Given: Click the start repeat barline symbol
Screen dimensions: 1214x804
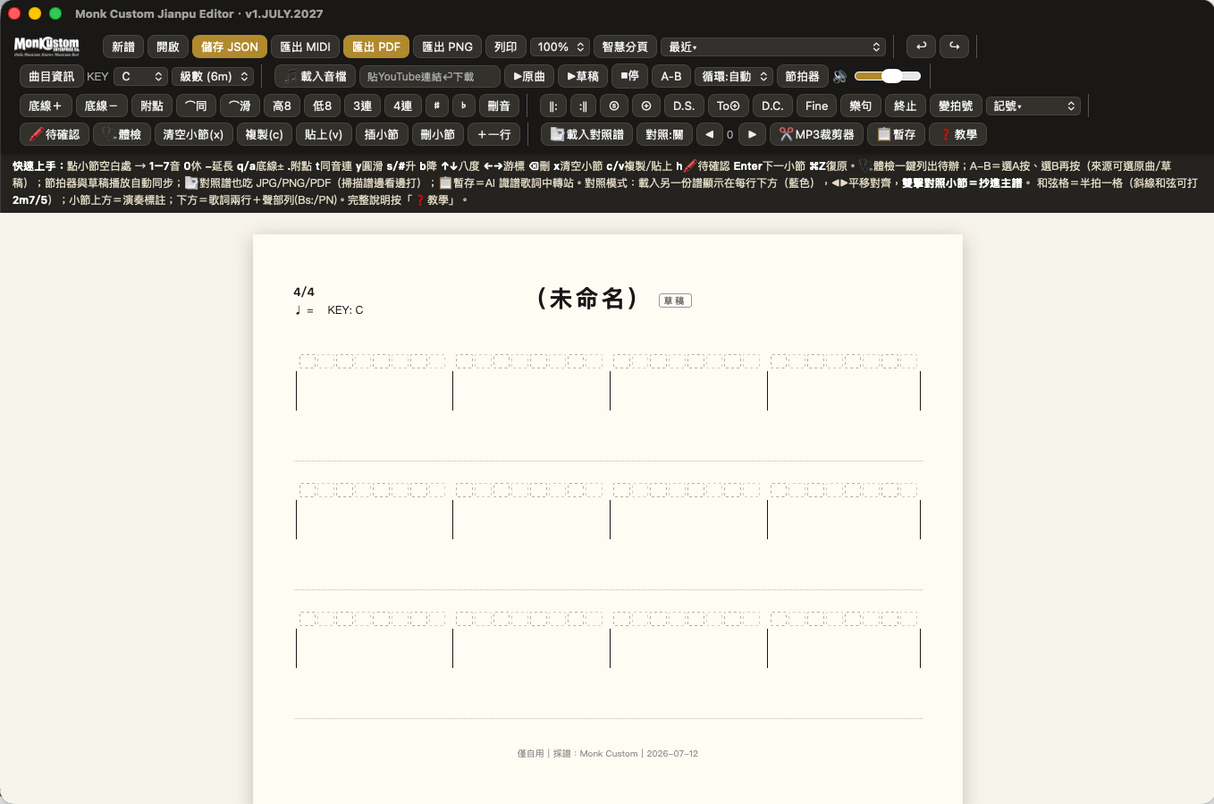Looking at the screenshot, I should pyautogui.click(x=553, y=106).
